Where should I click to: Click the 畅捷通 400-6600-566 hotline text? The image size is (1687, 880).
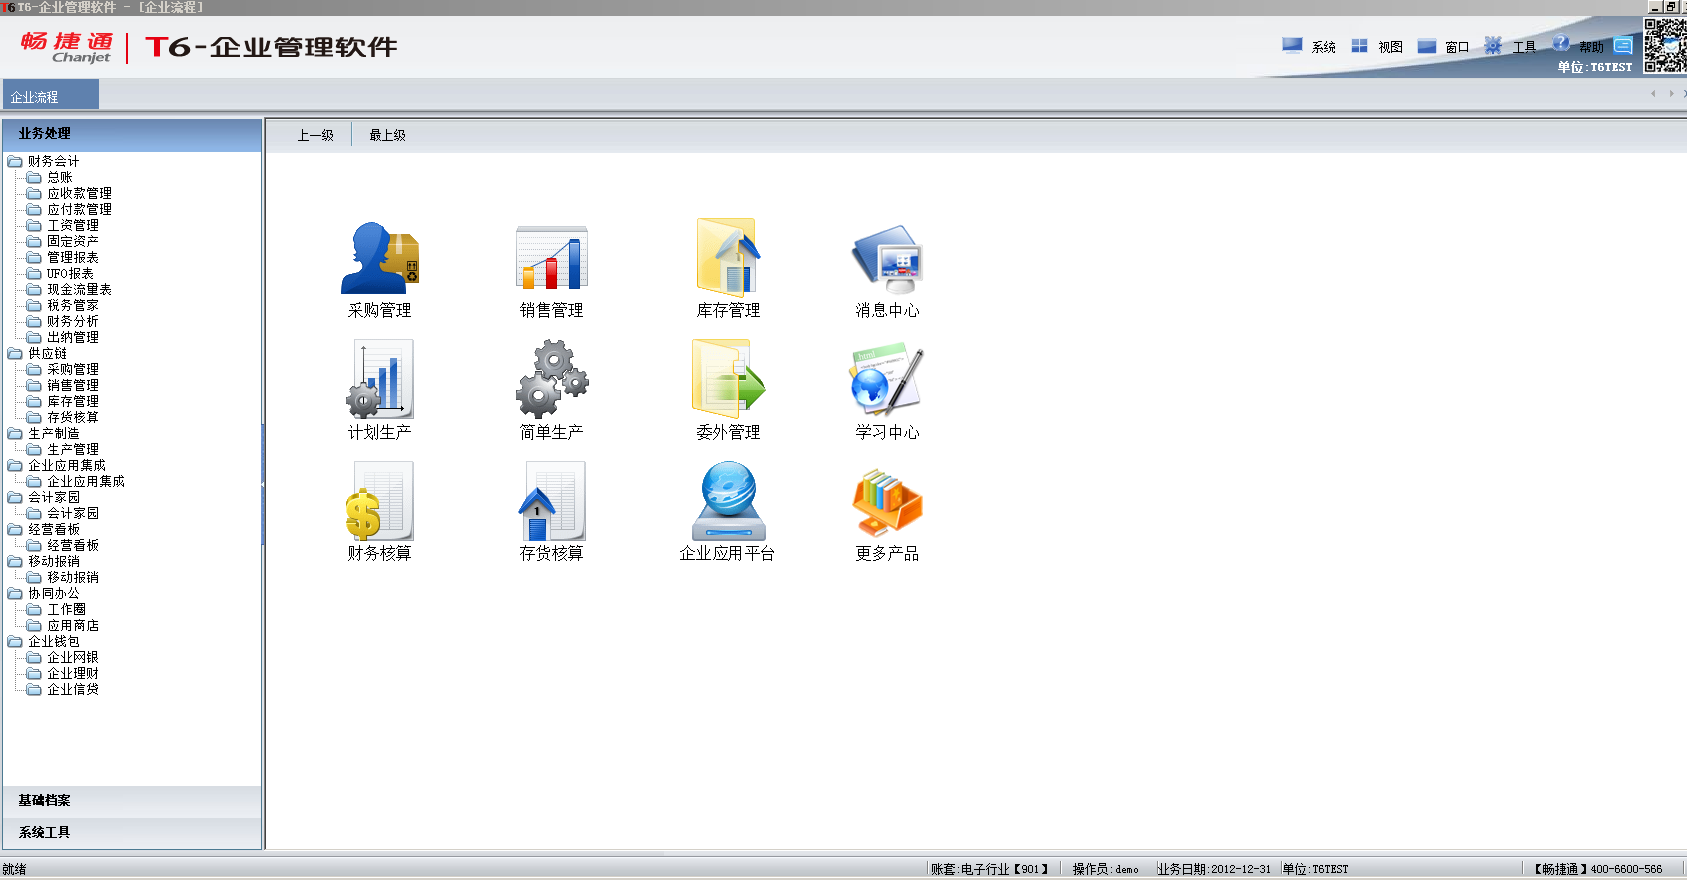click(x=1598, y=869)
